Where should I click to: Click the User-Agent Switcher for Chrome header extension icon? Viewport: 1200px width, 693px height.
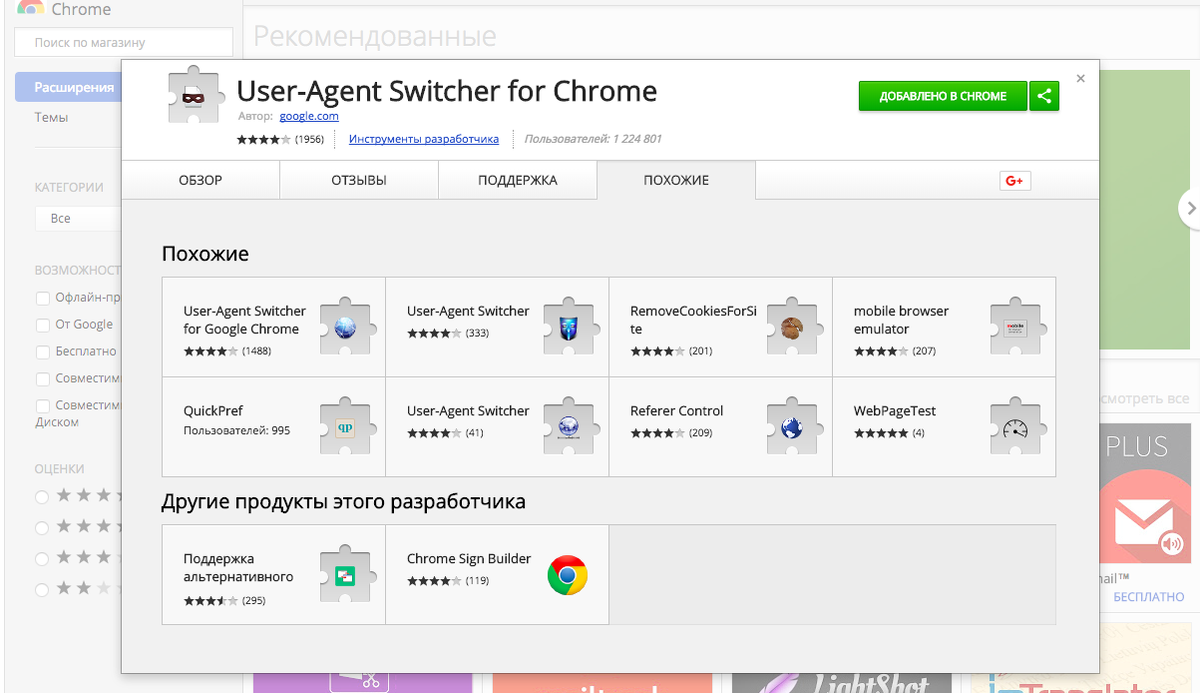pos(195,96)
